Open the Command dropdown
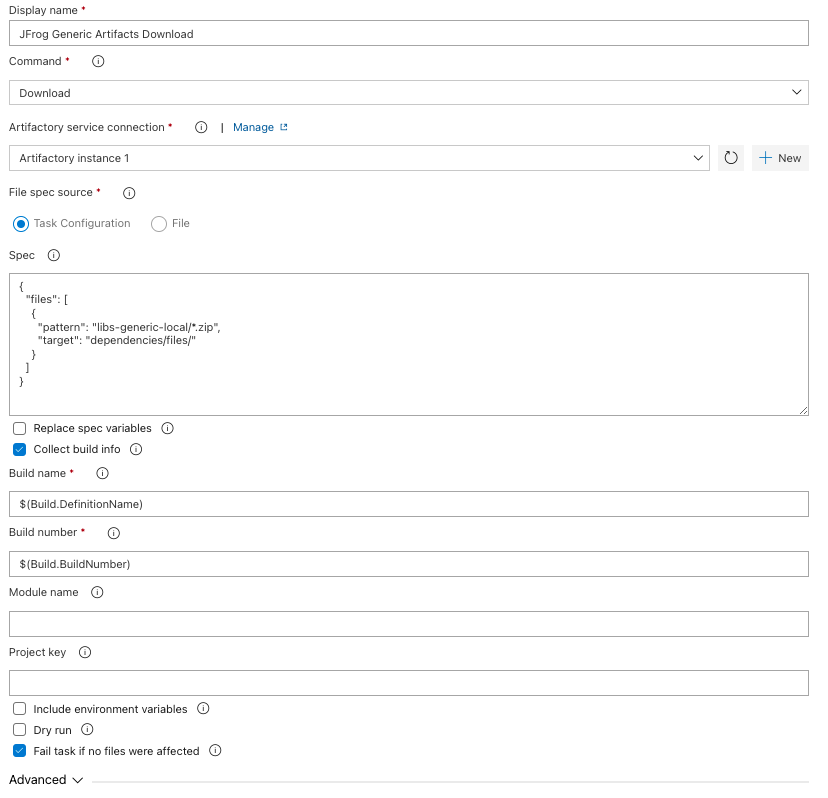Image resolution: width=828 pixels, height=798 pixels. (797, 92)
